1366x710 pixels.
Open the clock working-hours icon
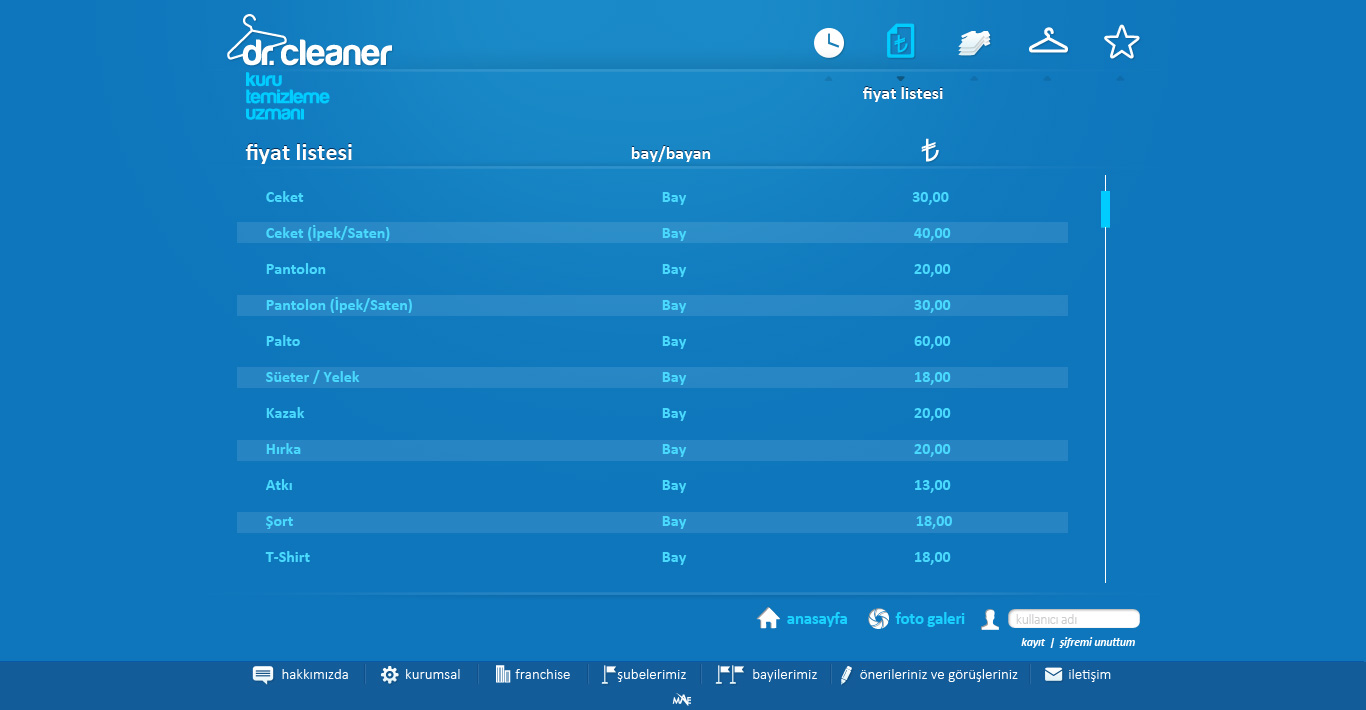pyautogui.click(x=829, y=43)
